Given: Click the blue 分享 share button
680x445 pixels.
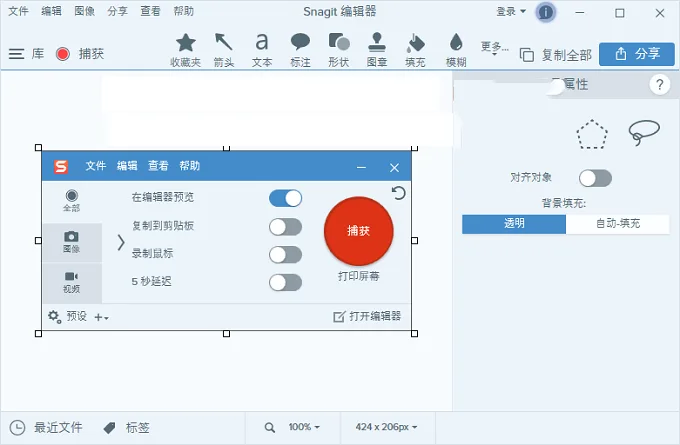Looking at the screenshot, I should (637, 54).
